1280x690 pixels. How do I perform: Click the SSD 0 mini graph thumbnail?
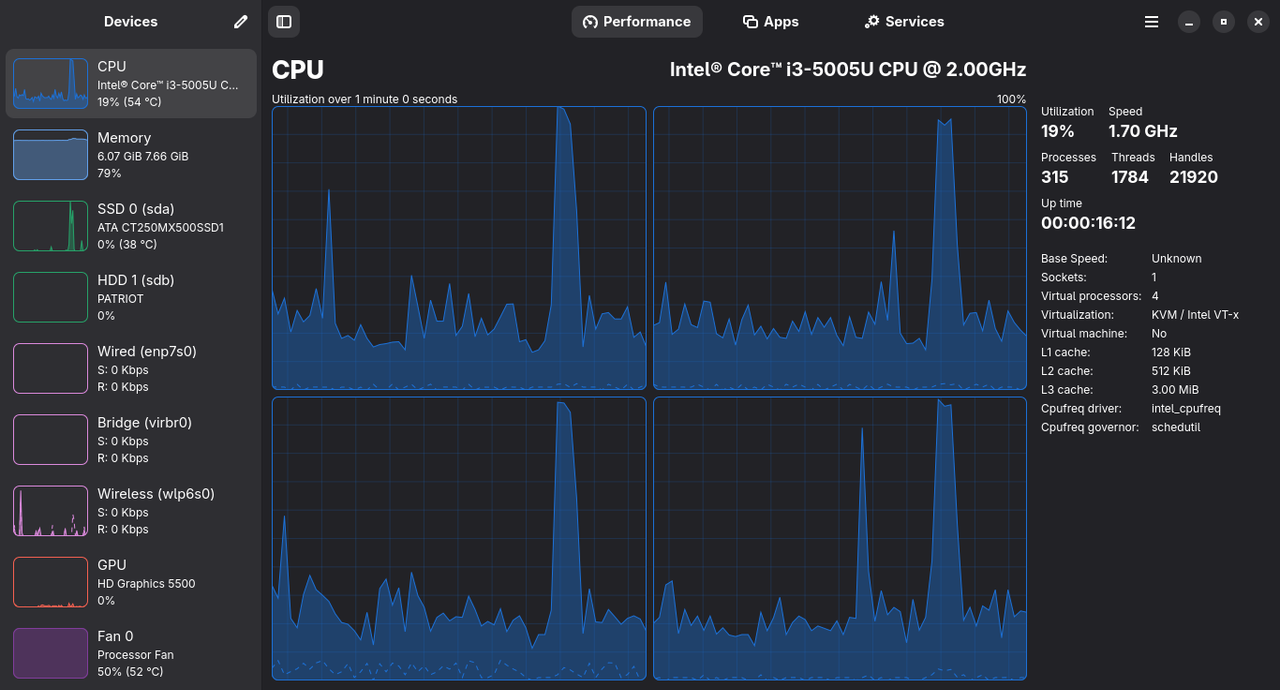tap(50, 226)
